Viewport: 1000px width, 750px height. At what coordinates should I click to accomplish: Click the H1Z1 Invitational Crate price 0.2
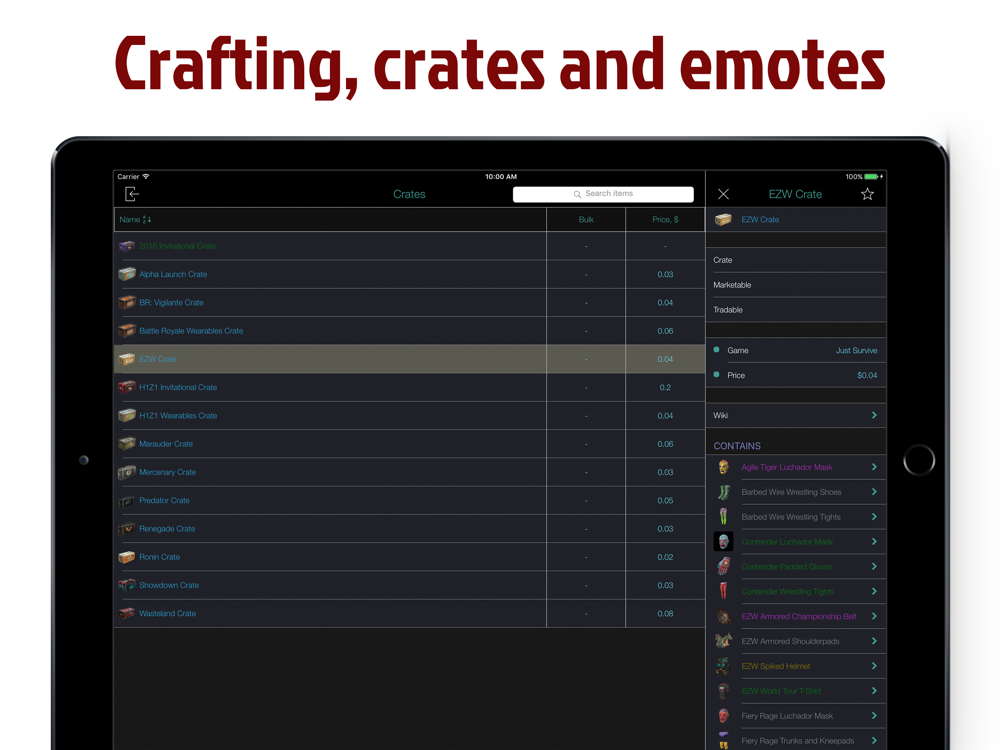click(665, 387)
